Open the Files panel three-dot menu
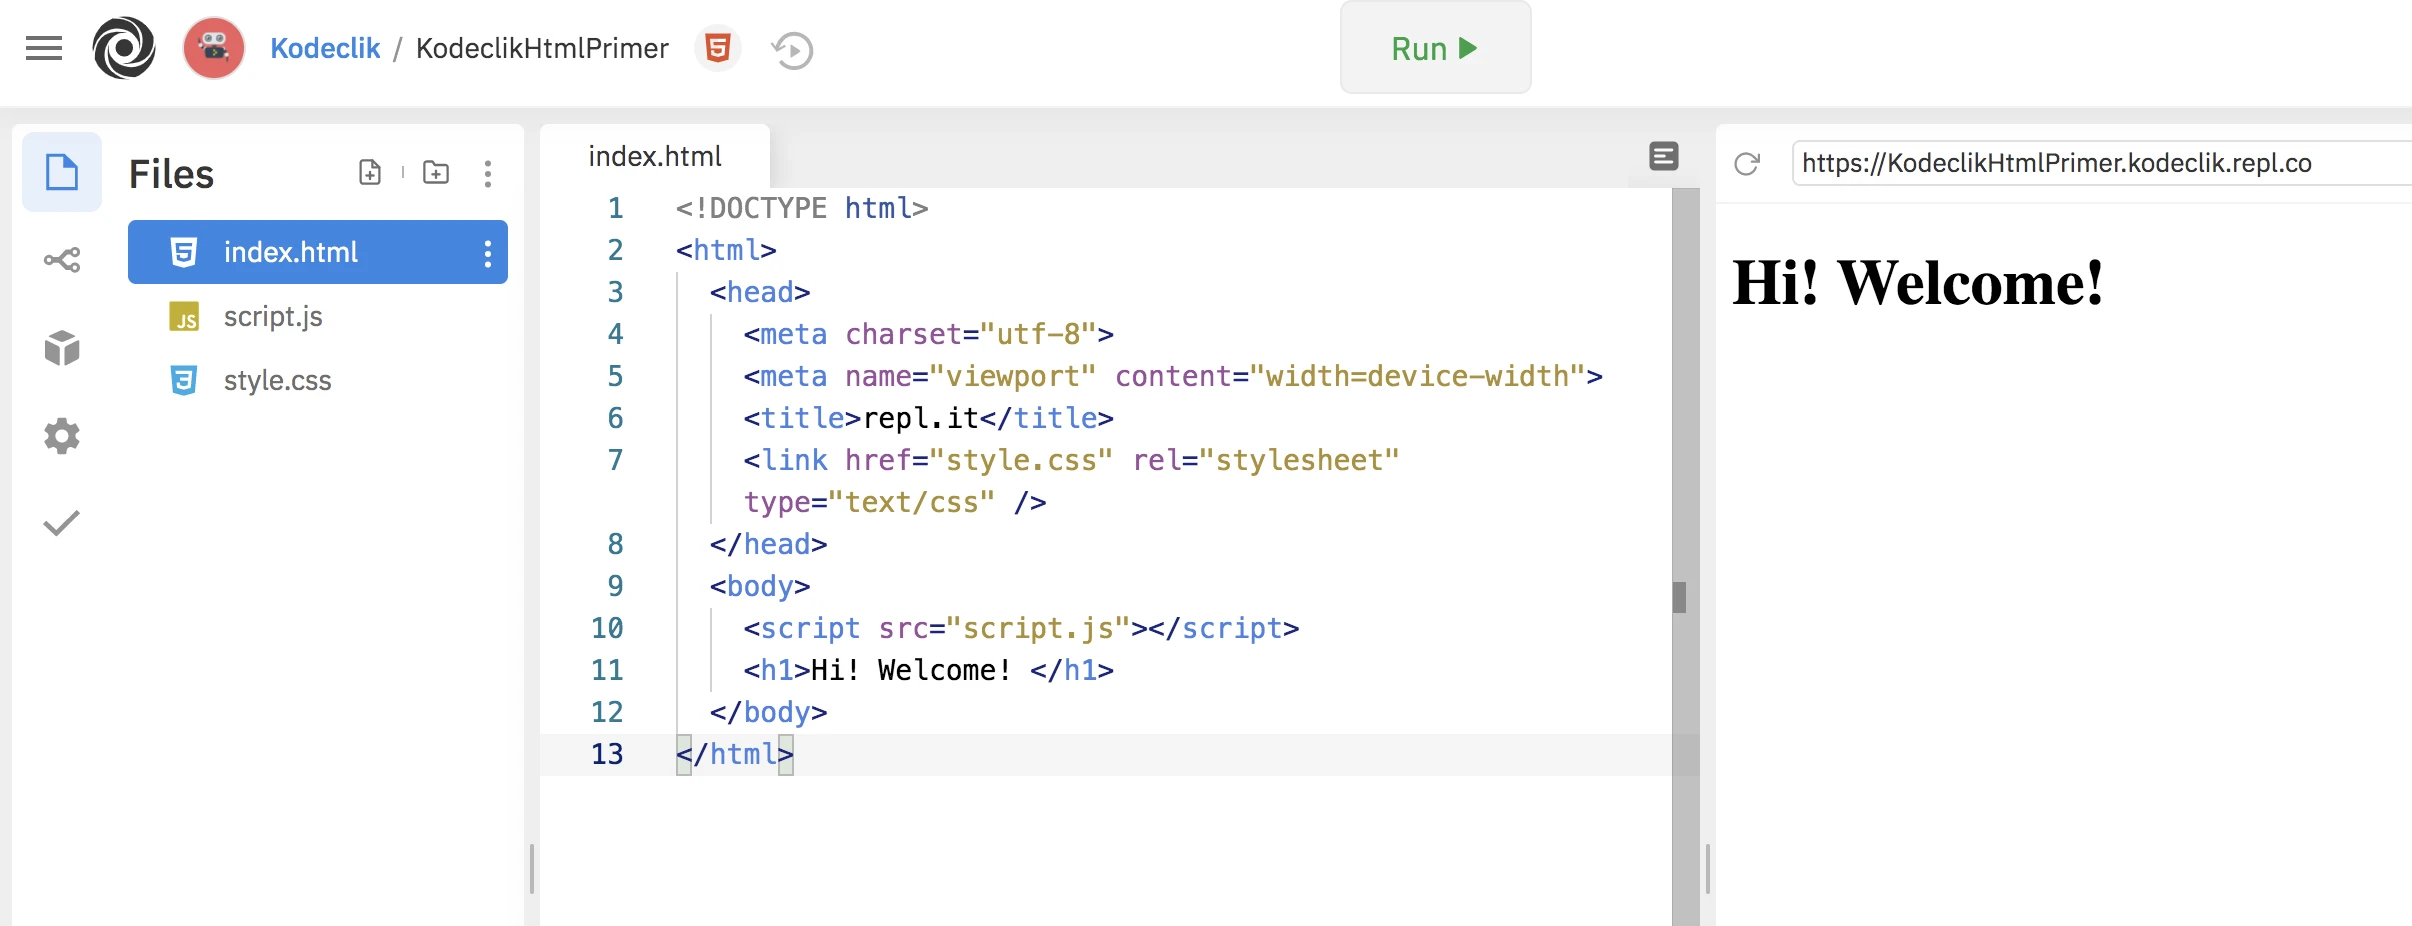2412x926 pixels. point(488,174)
